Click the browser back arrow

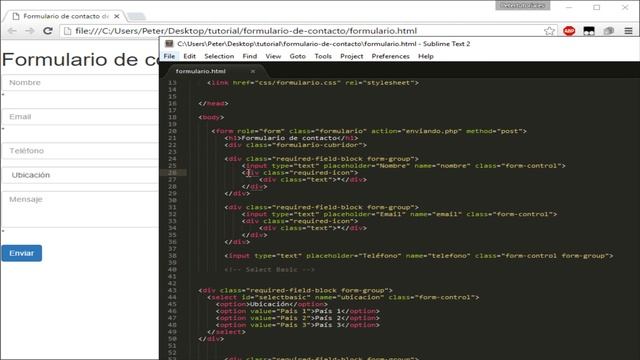click(12, 31)
